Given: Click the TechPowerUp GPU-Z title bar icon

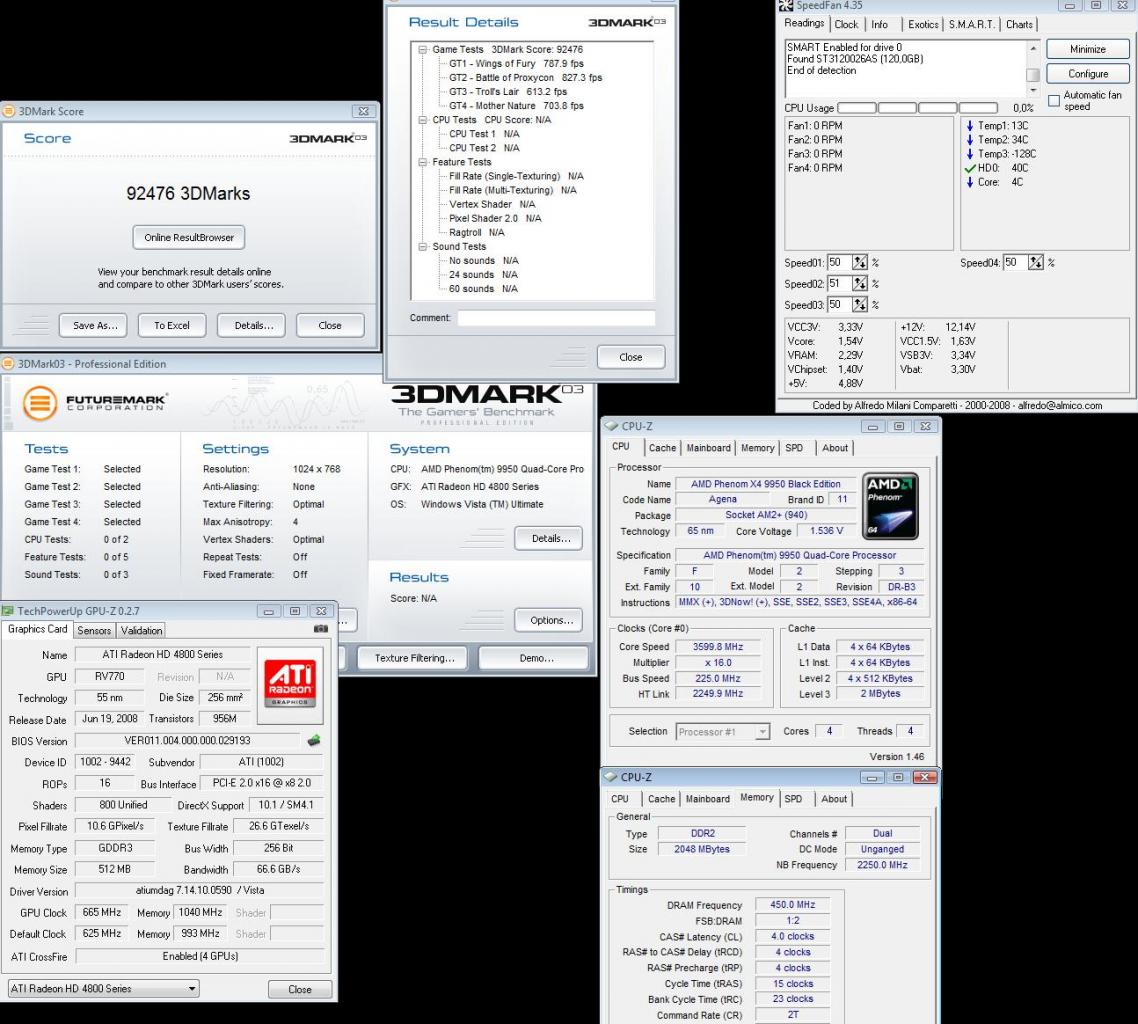Looking at the screenshot, I should click(8, 611).
